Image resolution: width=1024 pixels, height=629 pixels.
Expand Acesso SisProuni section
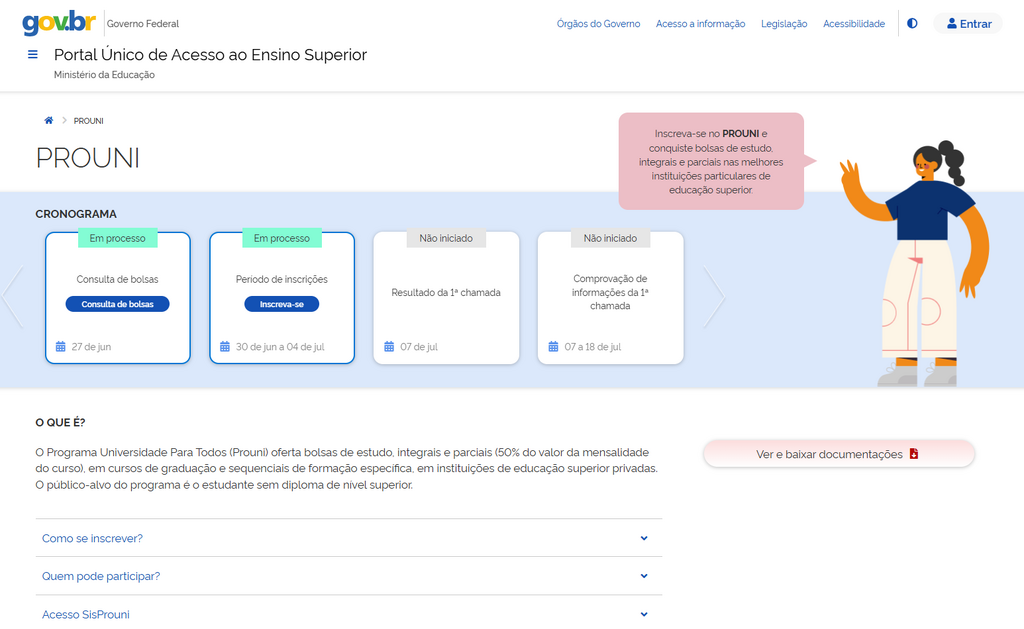click(x=349, y=614)
